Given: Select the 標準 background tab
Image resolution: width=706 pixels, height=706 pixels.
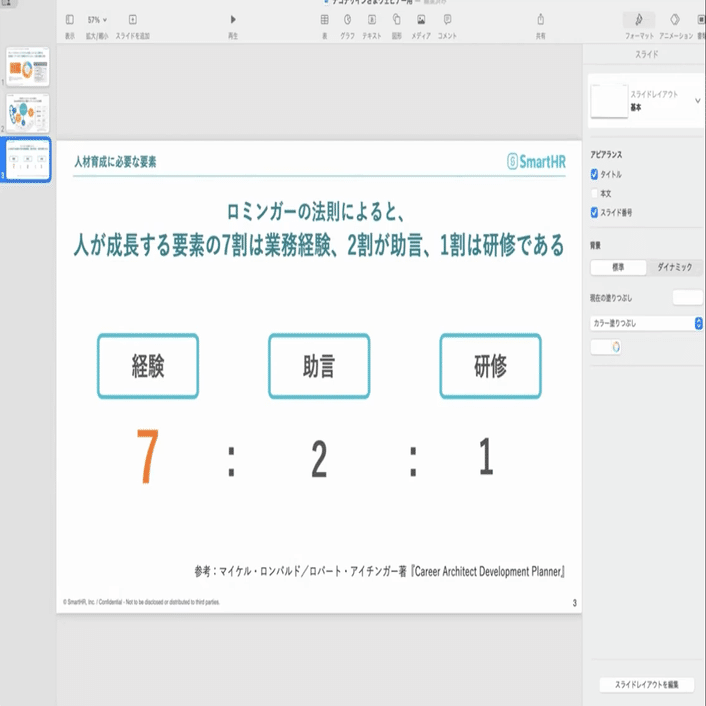Looking at the screenshot, I should [x=618, y=267].
